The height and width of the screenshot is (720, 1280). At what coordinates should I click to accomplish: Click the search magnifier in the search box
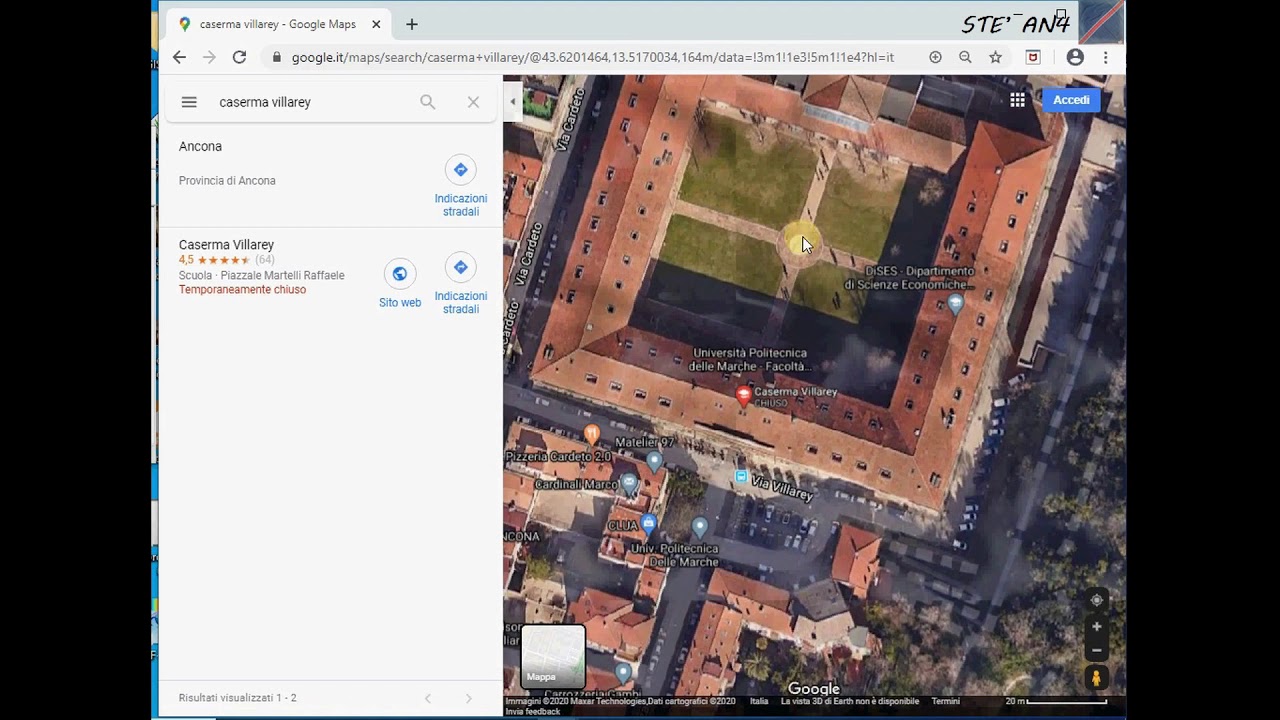[x=428, y=102]
